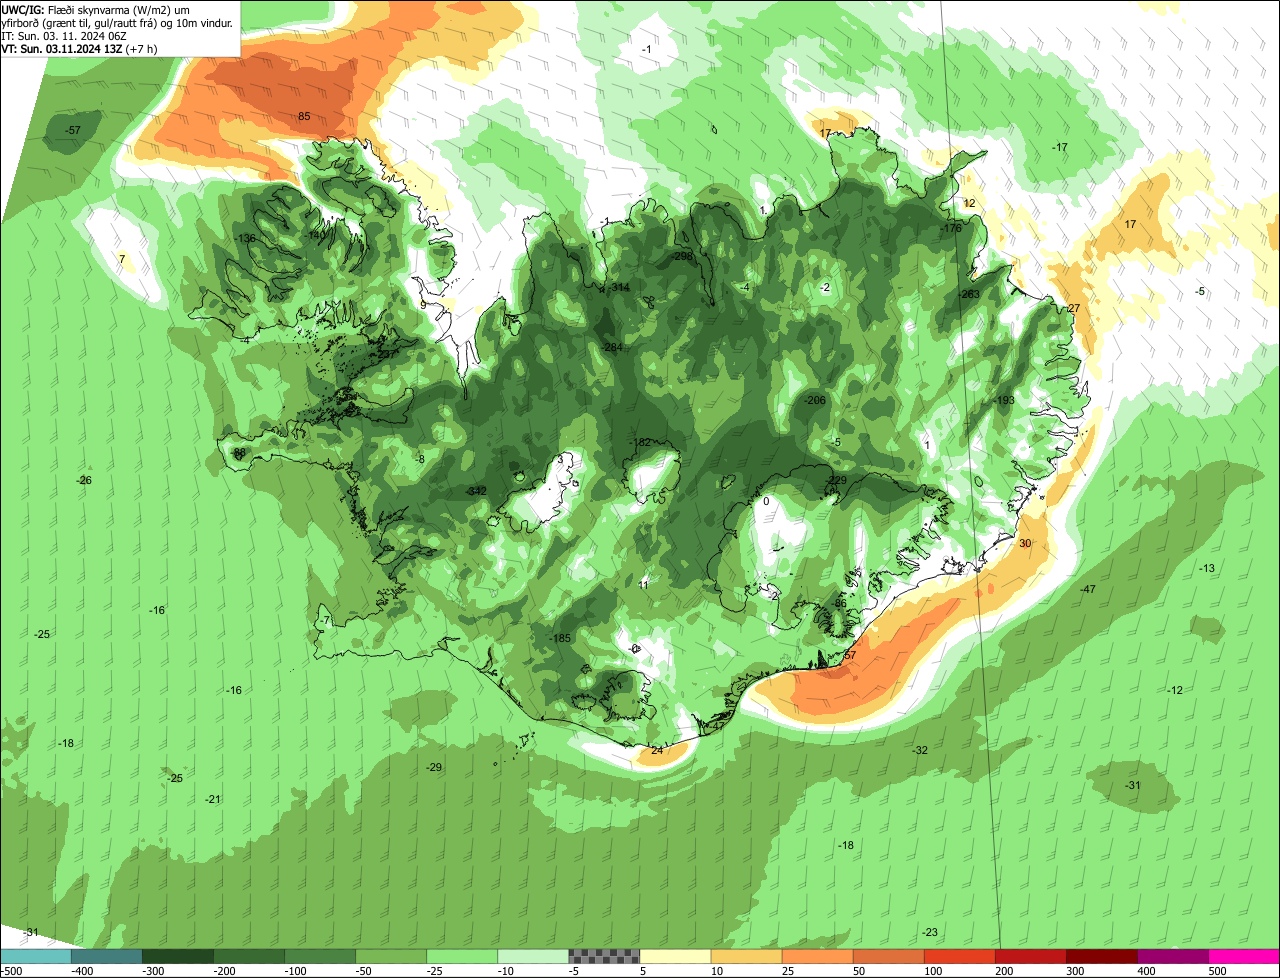Click the flux value '24' off the south coast
The height and width of the screenshot is (978, 1280).
pos(657,751)
